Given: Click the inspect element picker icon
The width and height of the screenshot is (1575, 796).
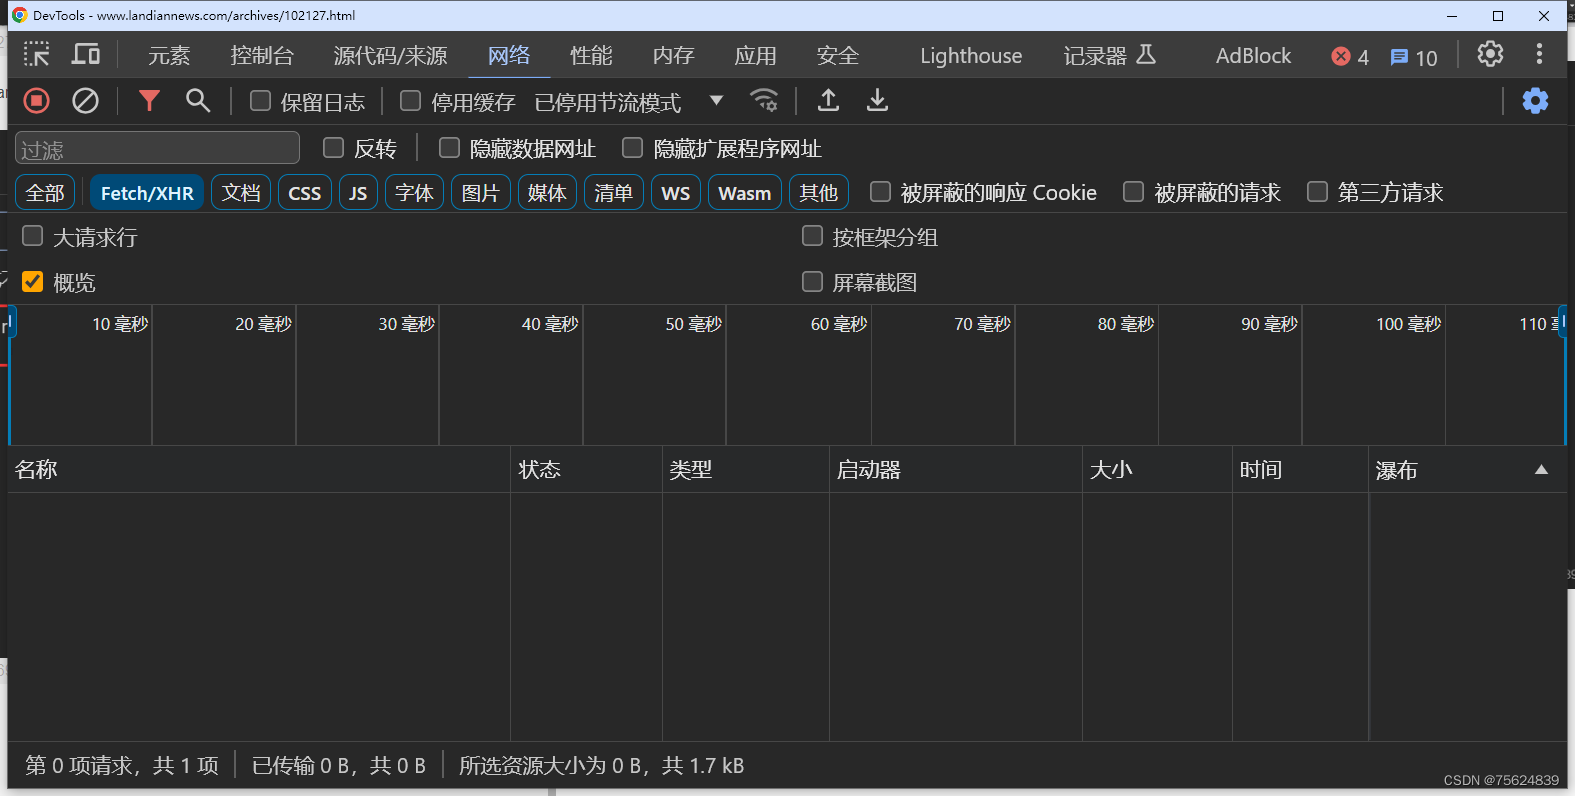Looking at the screenshot, I should click(37, 54).
